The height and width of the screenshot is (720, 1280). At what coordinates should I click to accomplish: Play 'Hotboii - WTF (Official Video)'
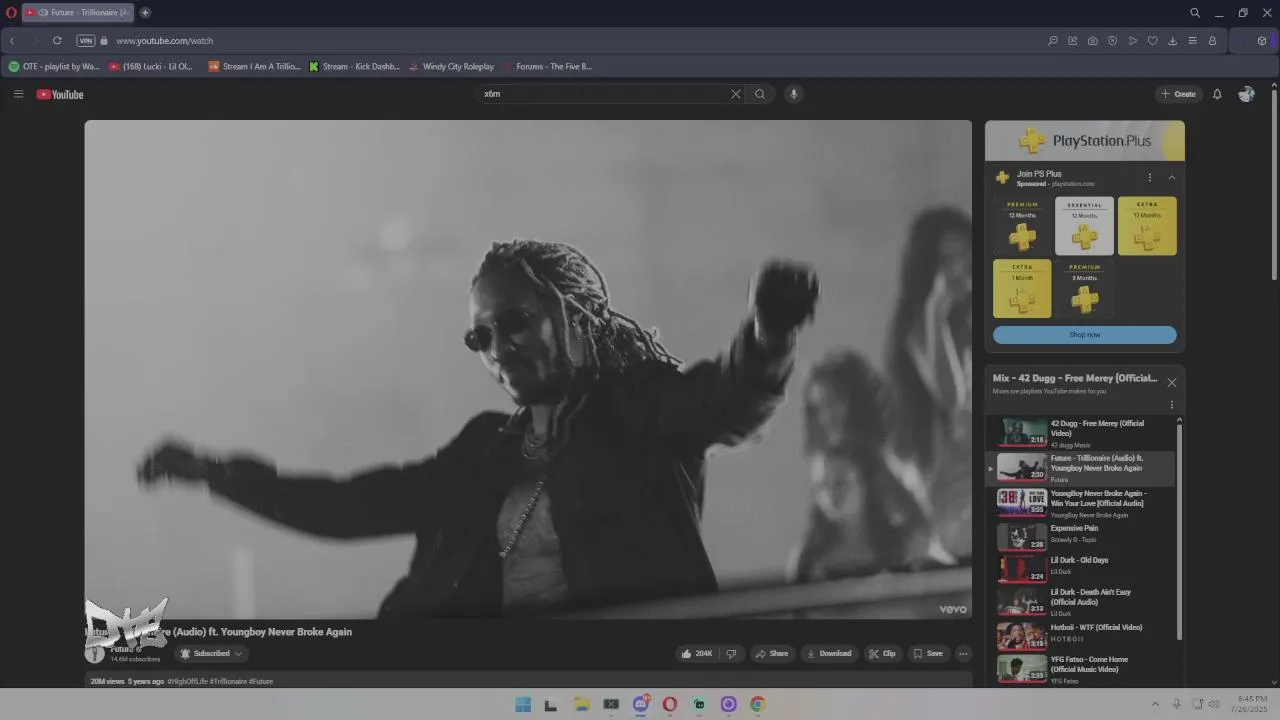click(1079, 635)
